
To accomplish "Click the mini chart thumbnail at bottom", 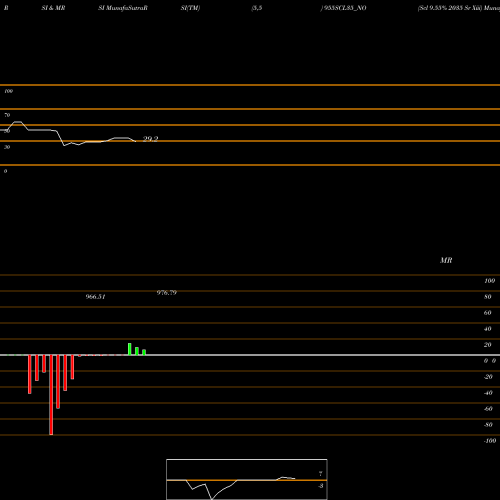I will pyautogui.click(x=247, y=479).
